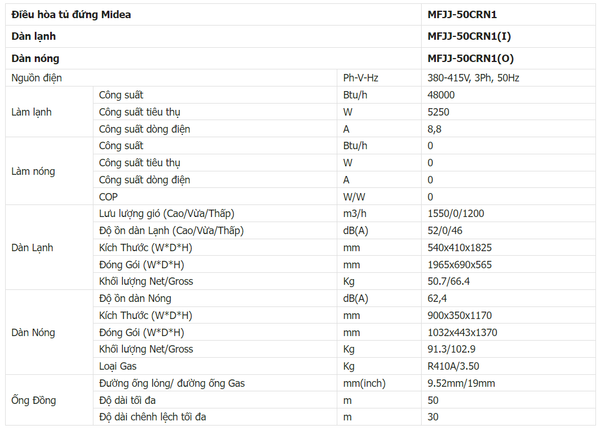Click the 48000 cooling capacity value

click(441, 94)
